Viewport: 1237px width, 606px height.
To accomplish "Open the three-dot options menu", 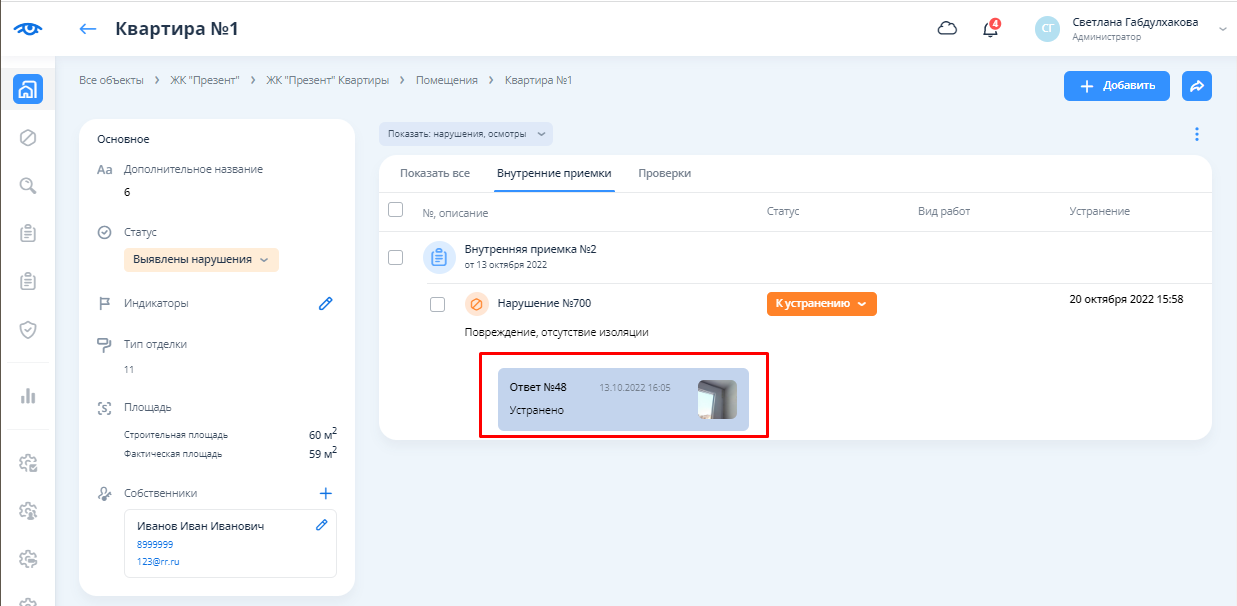I will click(1196, 134).
